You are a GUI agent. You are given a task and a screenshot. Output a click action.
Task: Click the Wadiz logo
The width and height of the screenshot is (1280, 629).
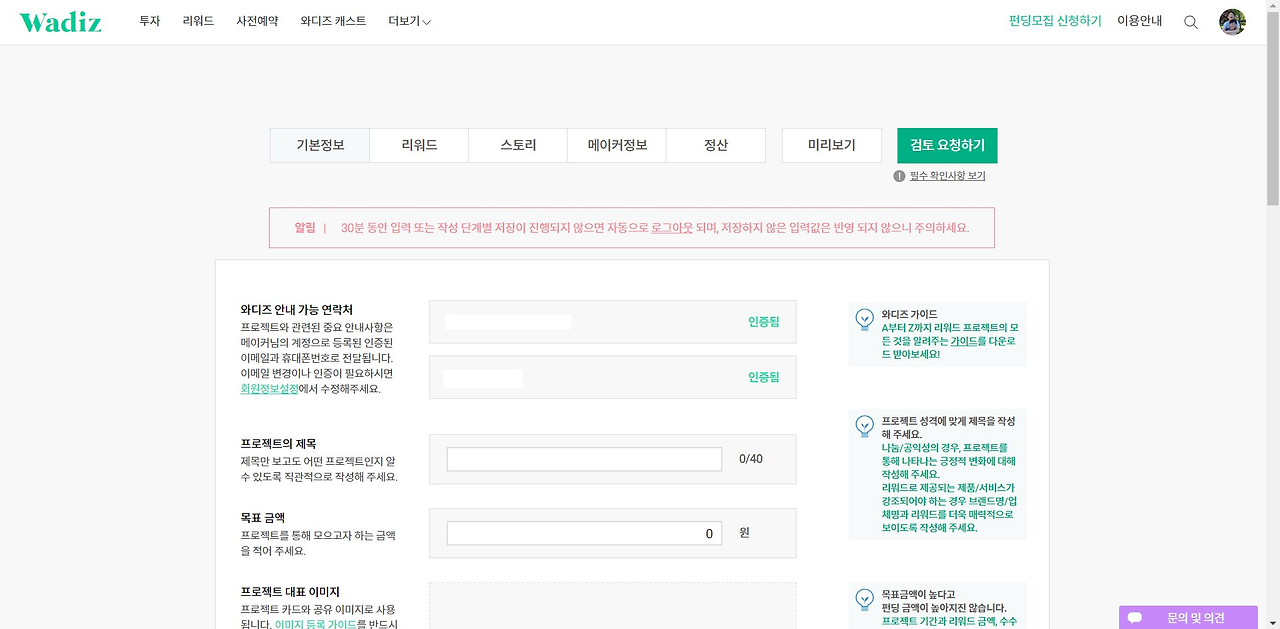(x=60, y=22)
